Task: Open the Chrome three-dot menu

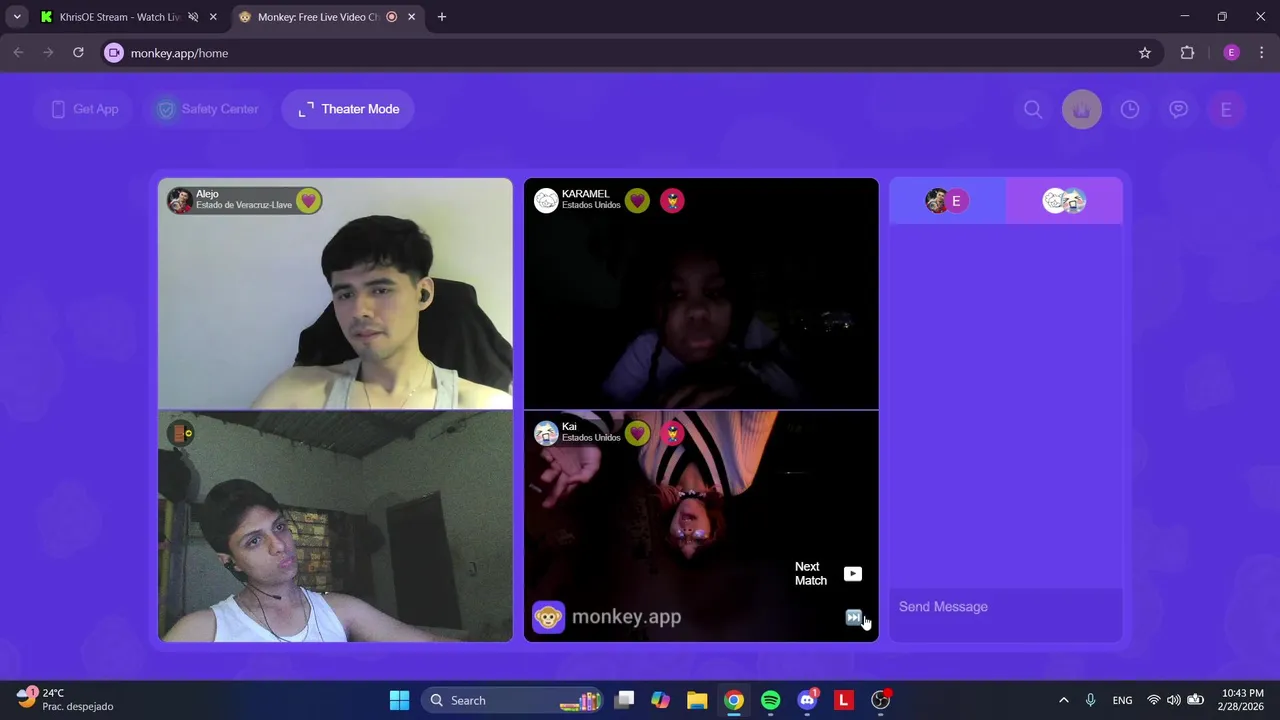Action: pos(1261,53)
